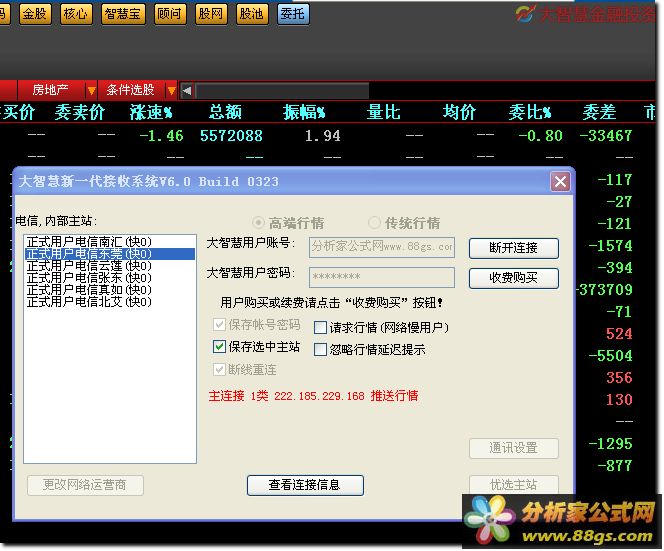
Task: Enable 忽略行情延迟提示 checkbox
Action: (x=320, y=349)
